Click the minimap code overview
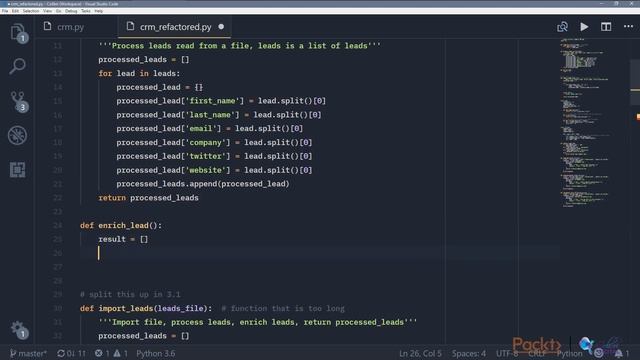This screenshot has height=360, width=640. [586, 122]
